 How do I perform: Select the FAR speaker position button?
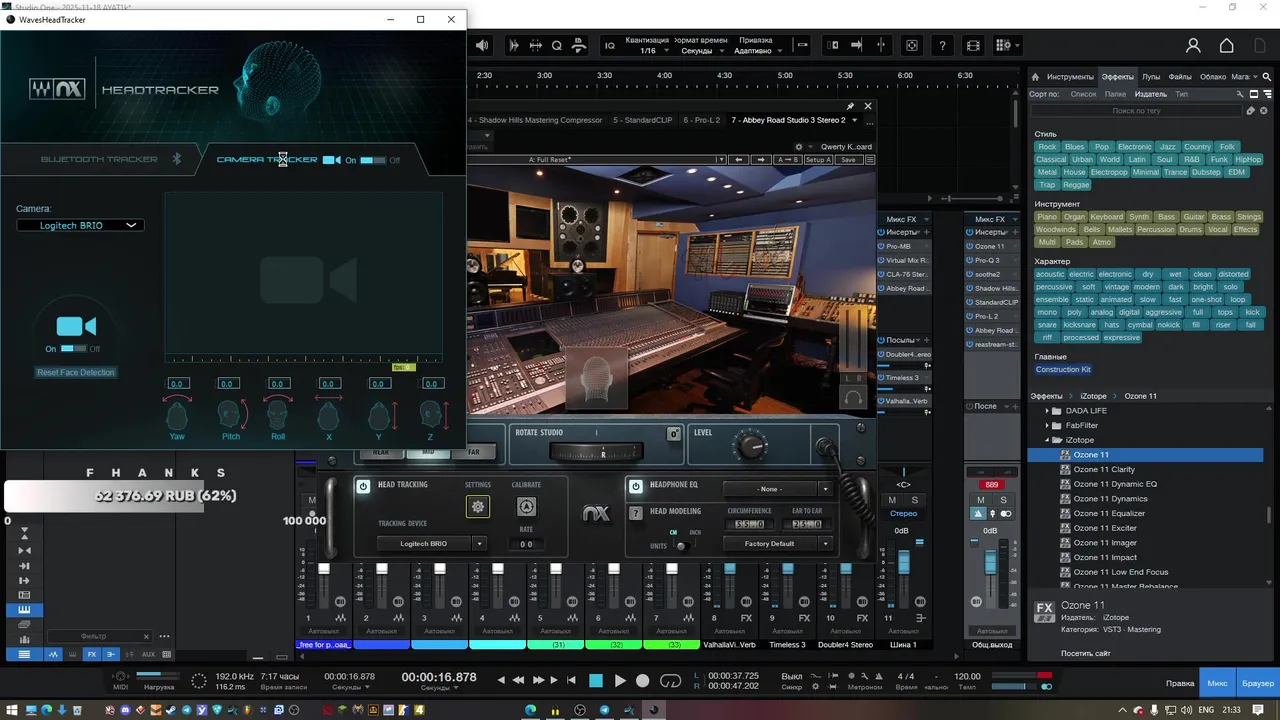(473, 452)
